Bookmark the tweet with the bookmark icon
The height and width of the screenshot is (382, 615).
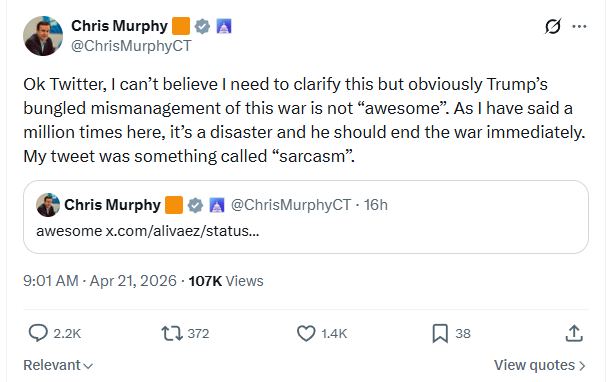pos(440,333)
